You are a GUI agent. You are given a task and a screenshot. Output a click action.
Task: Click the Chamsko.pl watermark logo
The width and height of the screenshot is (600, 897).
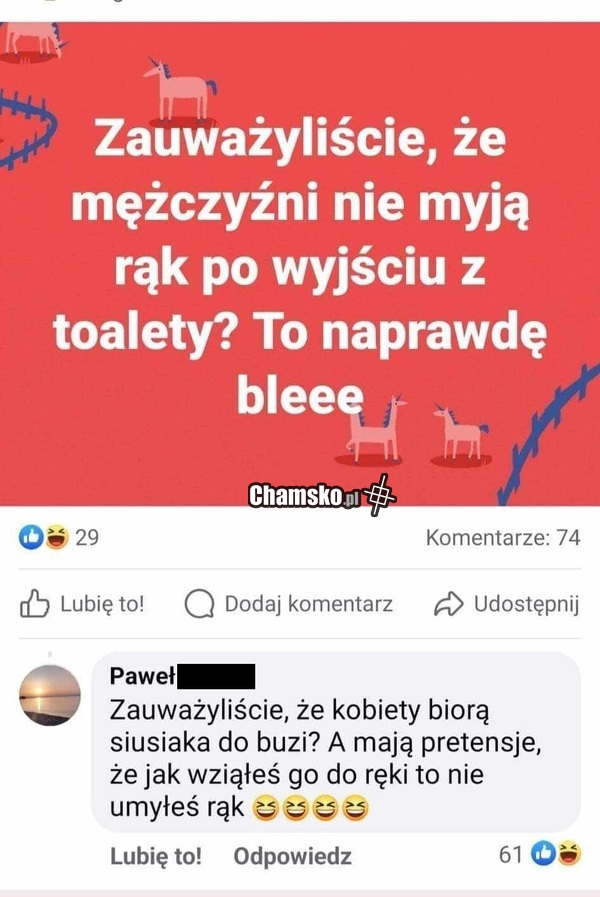(321, 495)
